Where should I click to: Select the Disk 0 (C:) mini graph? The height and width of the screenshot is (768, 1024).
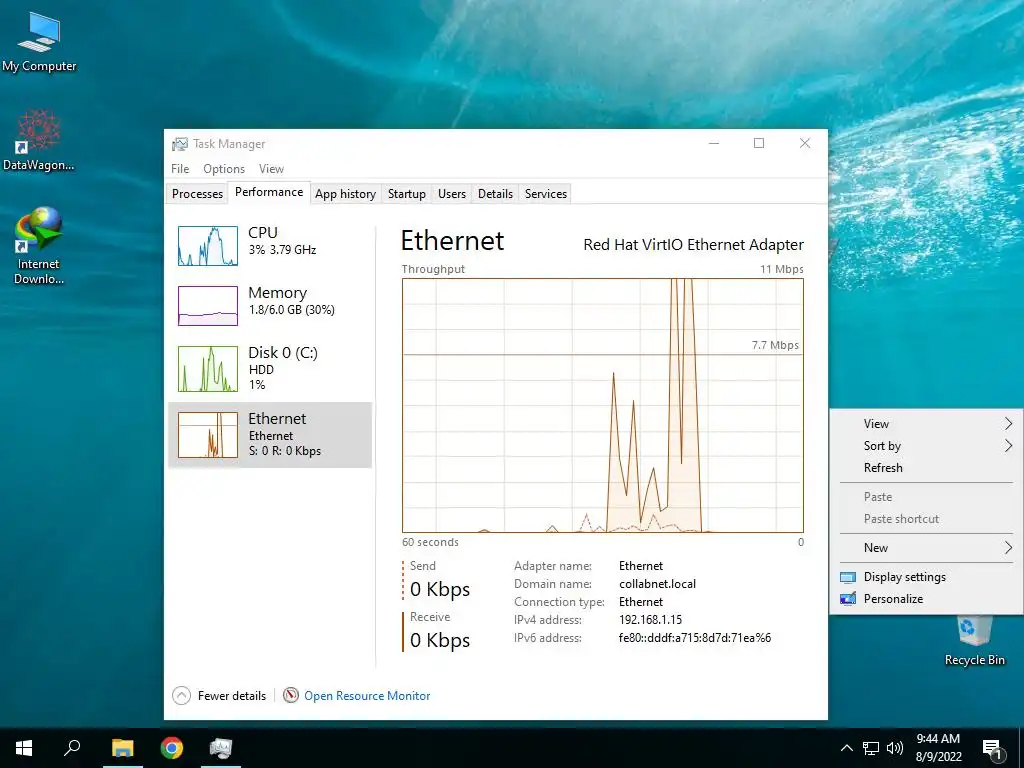[208, 369]
